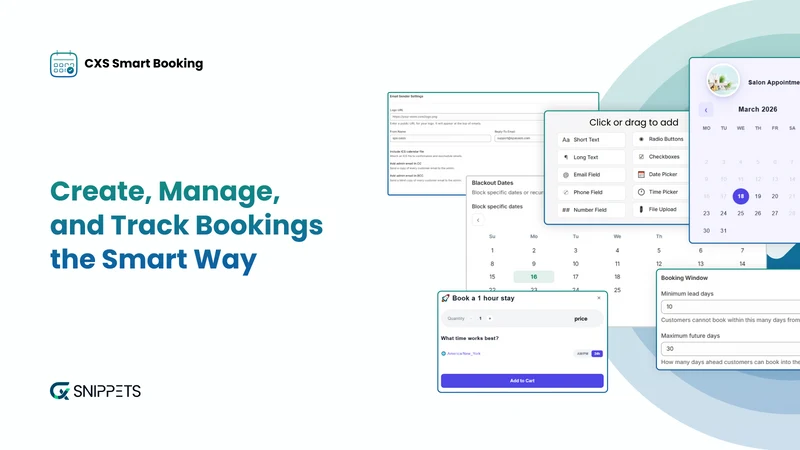Screen dimensions: 800x450
Task: Add a Radio Buttons field
Action: [x=661, y=139]
